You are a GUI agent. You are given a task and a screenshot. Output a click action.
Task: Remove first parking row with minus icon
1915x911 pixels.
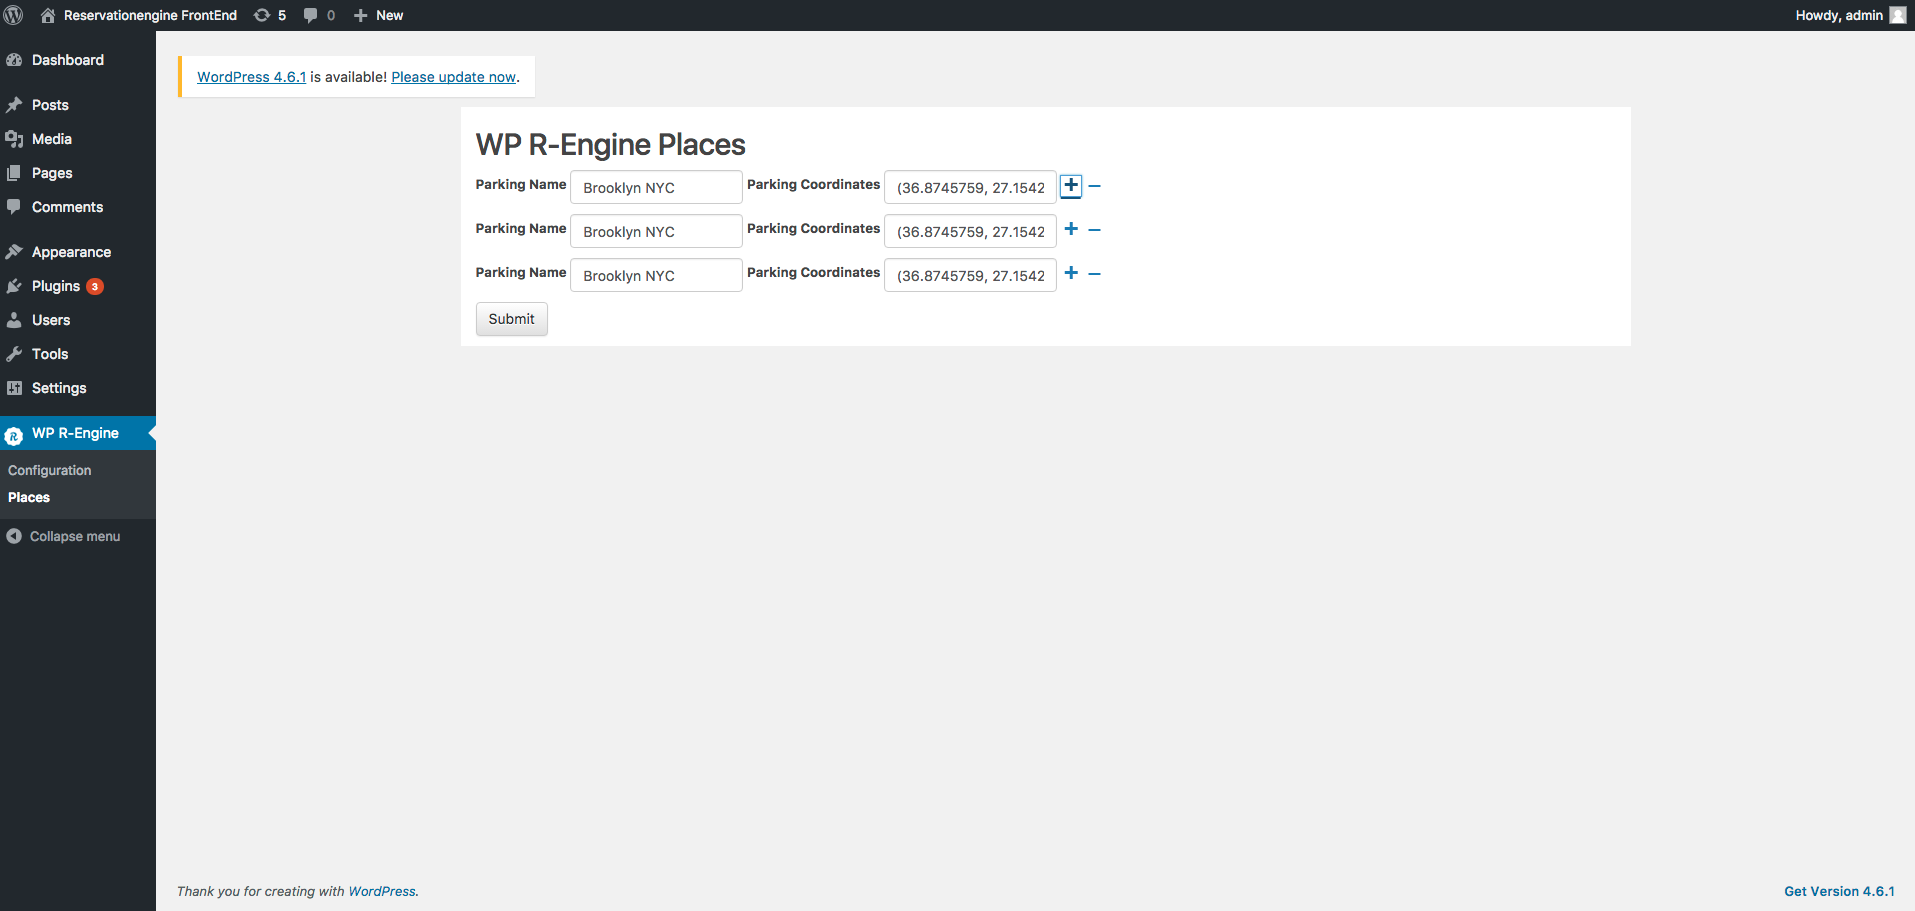click(1095, 186)
